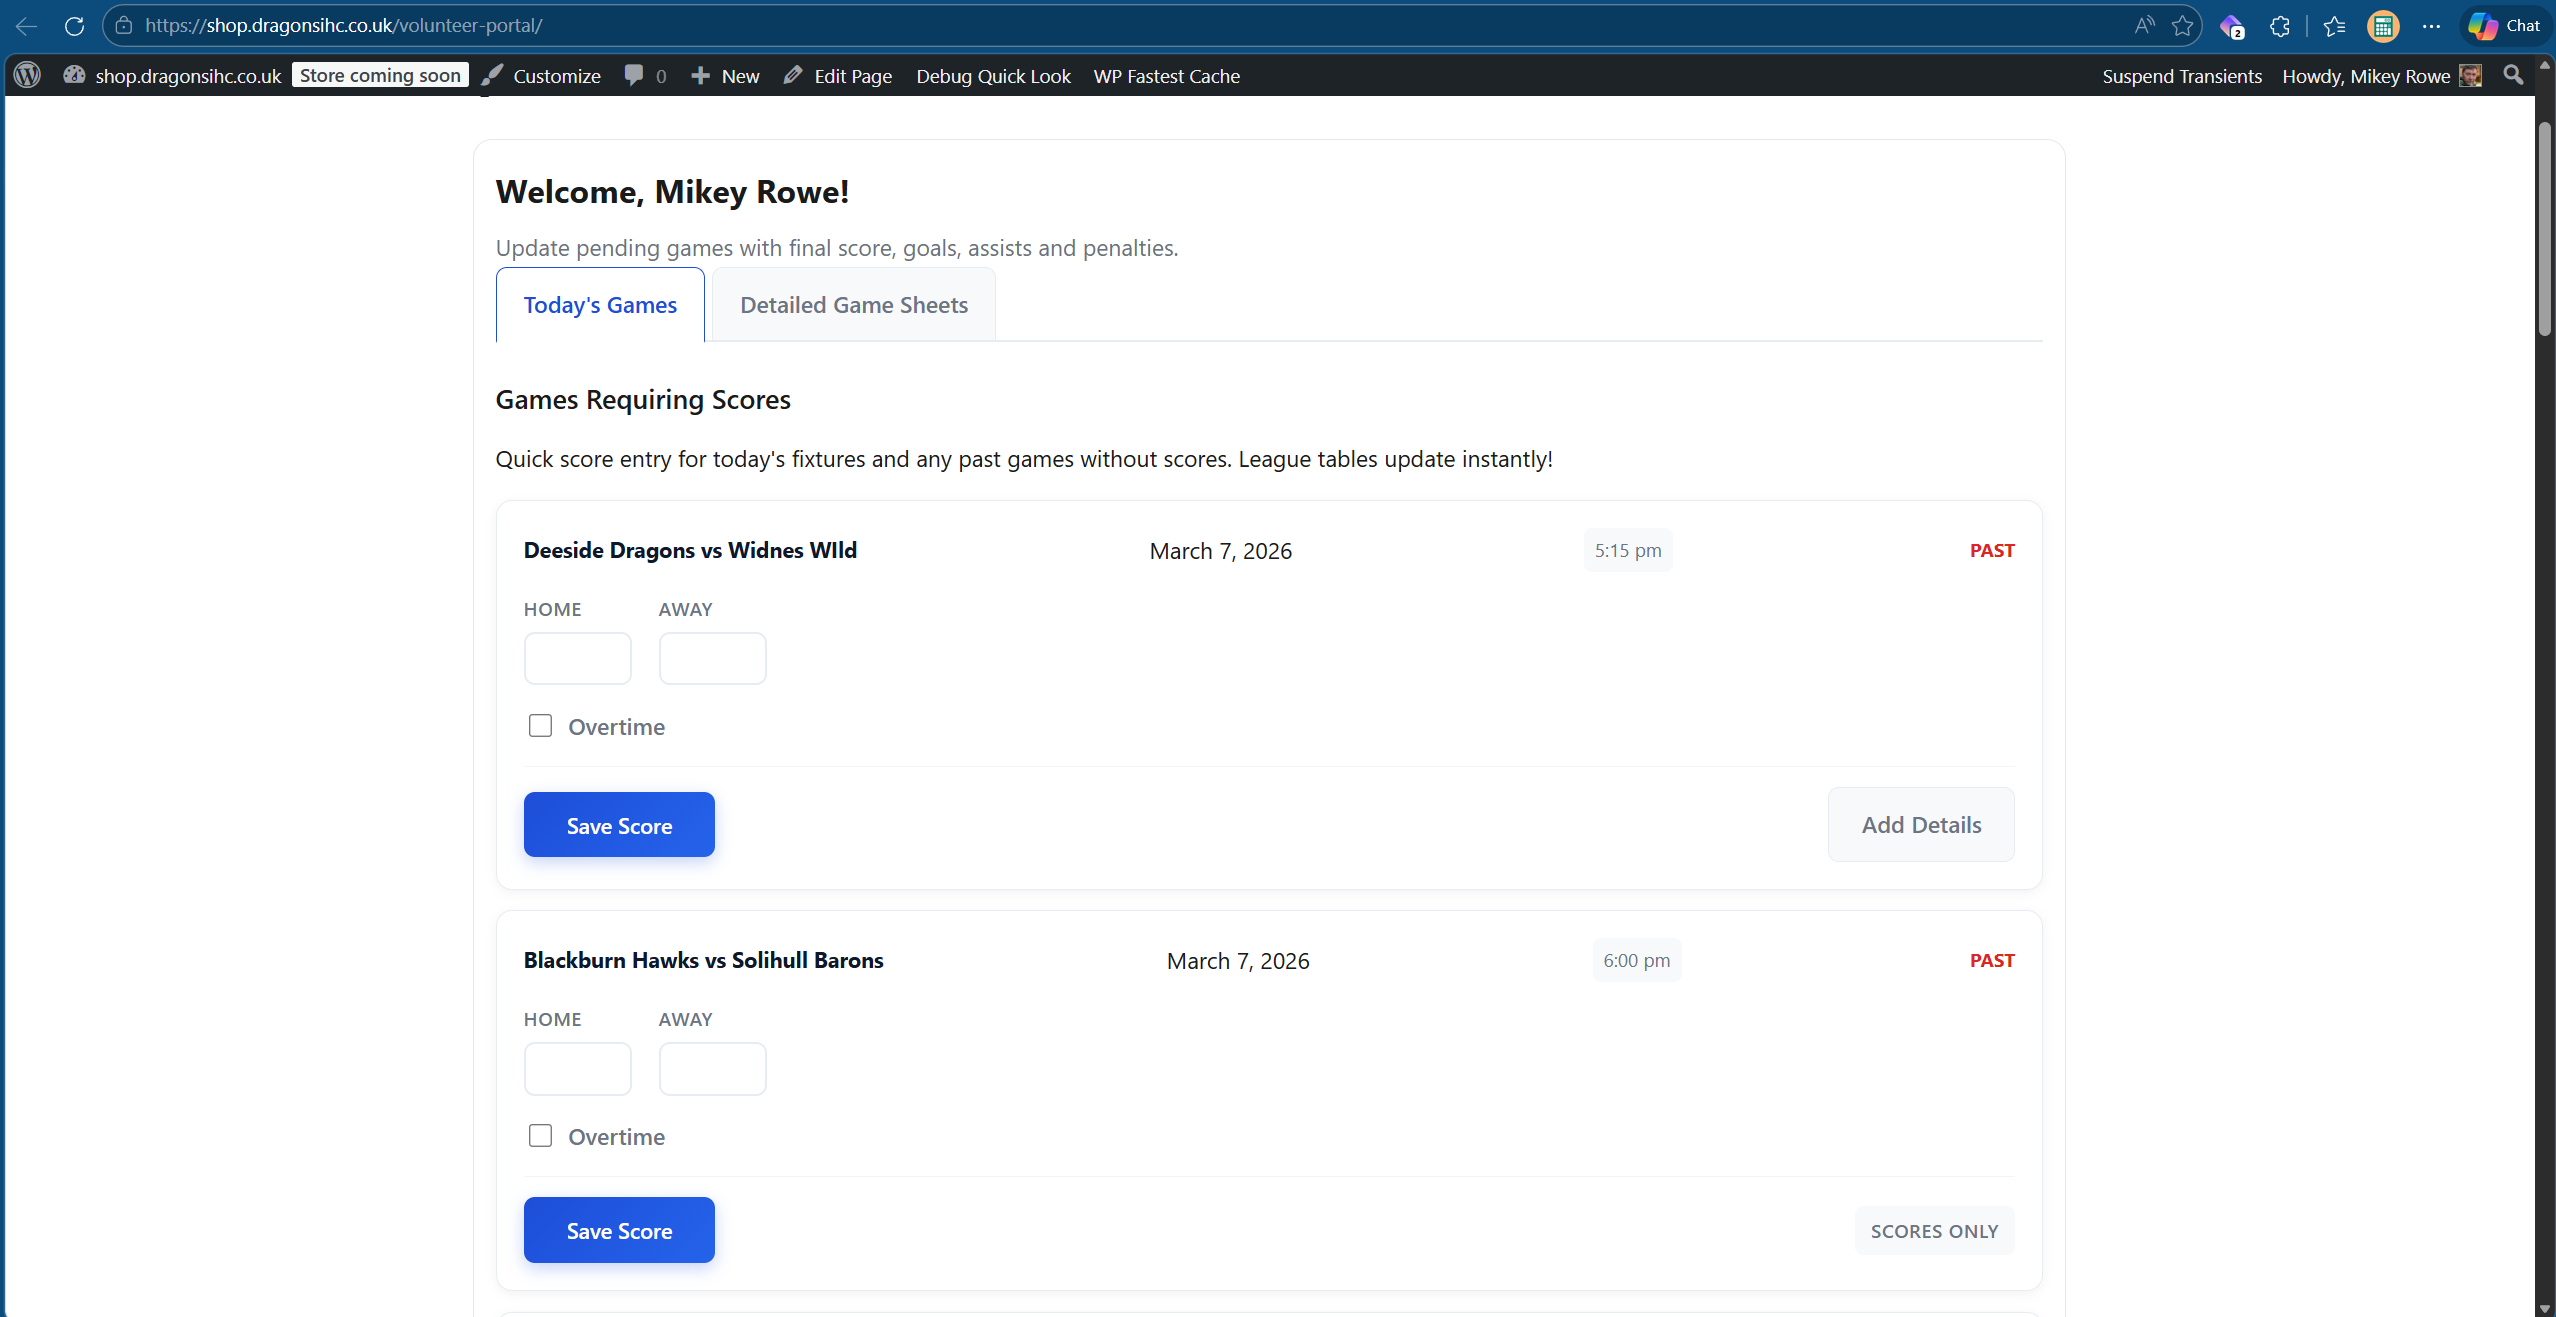Enable Overtime for the Deeside Dragons game

[x=540, y=726]
